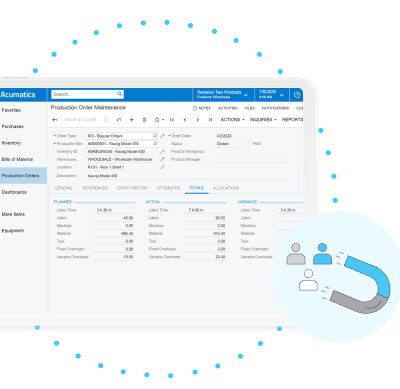
Task: Go to first record icon
Action: tap(172, 120)
